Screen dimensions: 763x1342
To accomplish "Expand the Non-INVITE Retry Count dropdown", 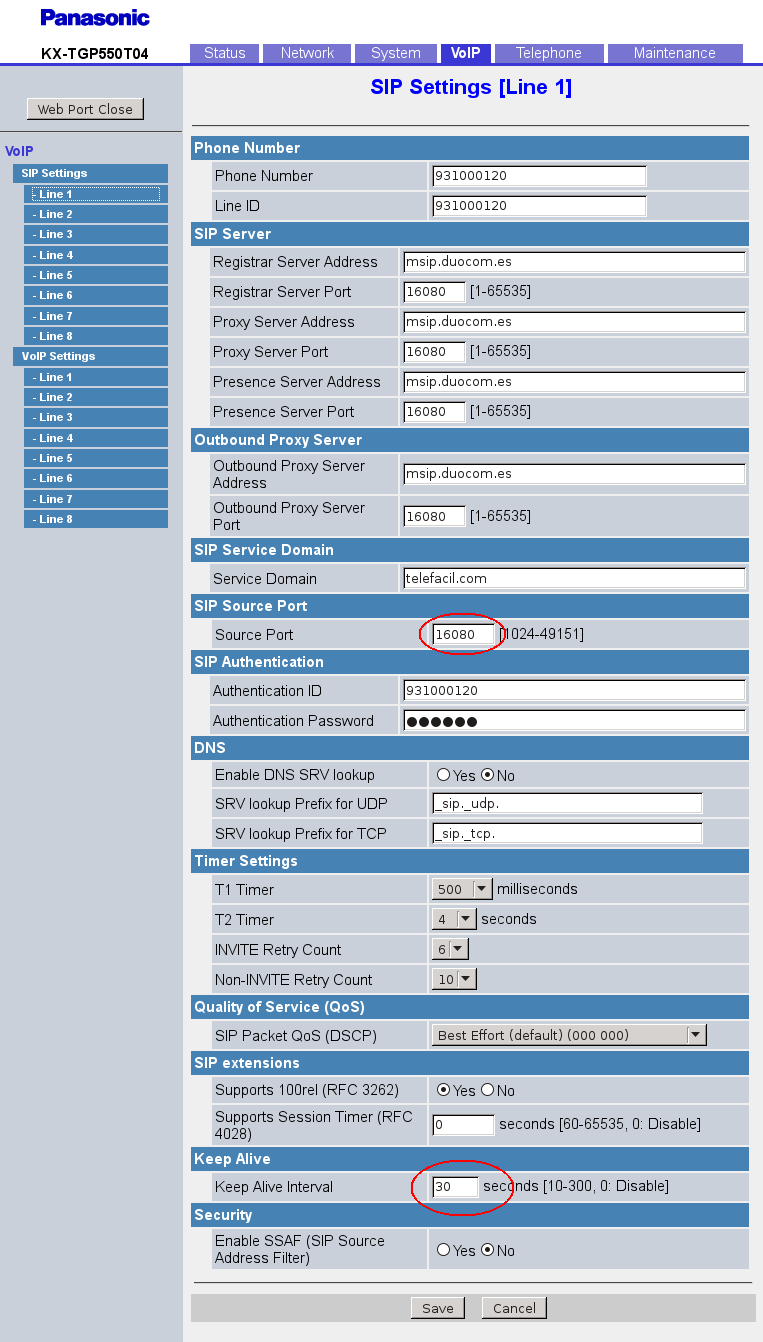I will click(454, 979).
